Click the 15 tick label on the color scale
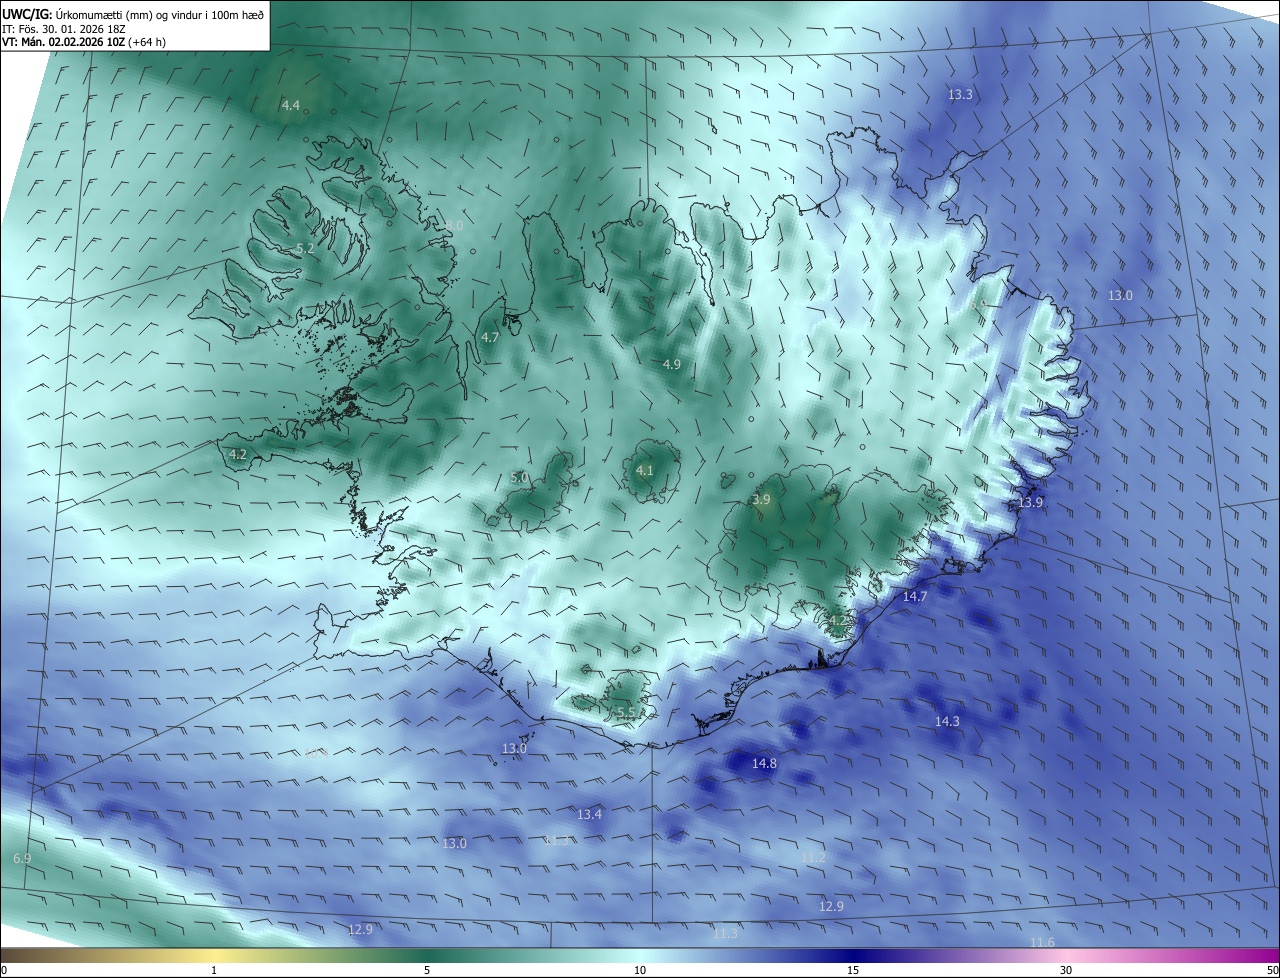This screenshot has height=978, width=1280. click(853, 970)
